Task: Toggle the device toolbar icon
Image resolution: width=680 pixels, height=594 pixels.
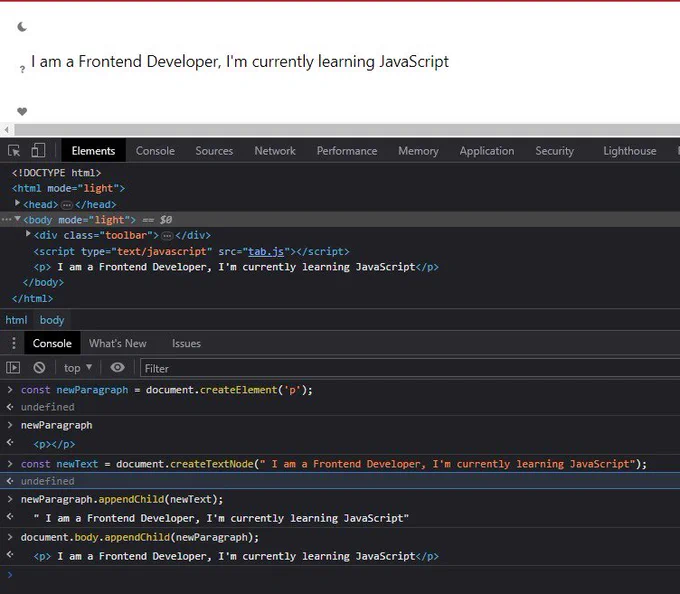Action: click(x=38, y=150)
